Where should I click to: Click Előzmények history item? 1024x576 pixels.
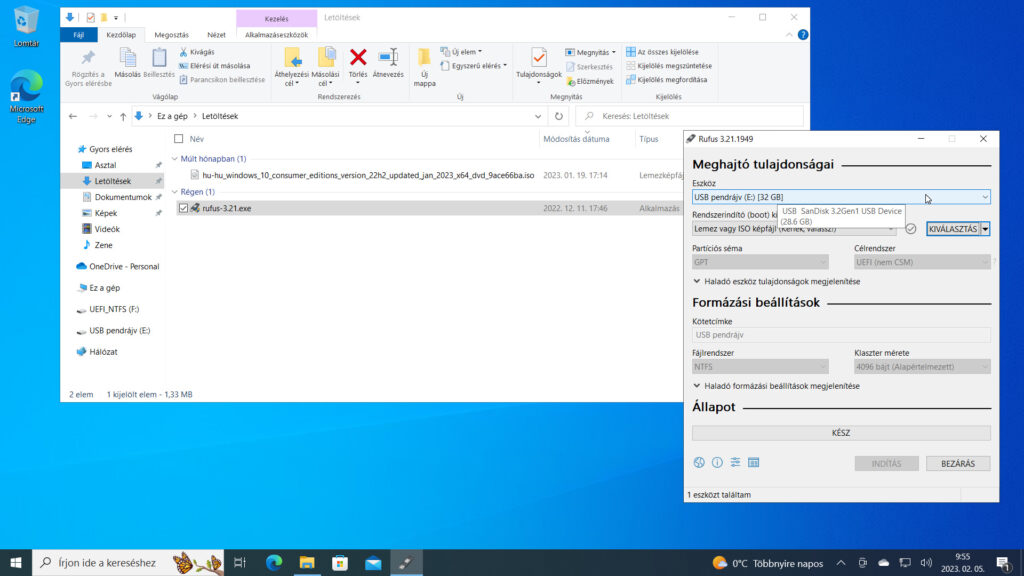pos(590,81)
